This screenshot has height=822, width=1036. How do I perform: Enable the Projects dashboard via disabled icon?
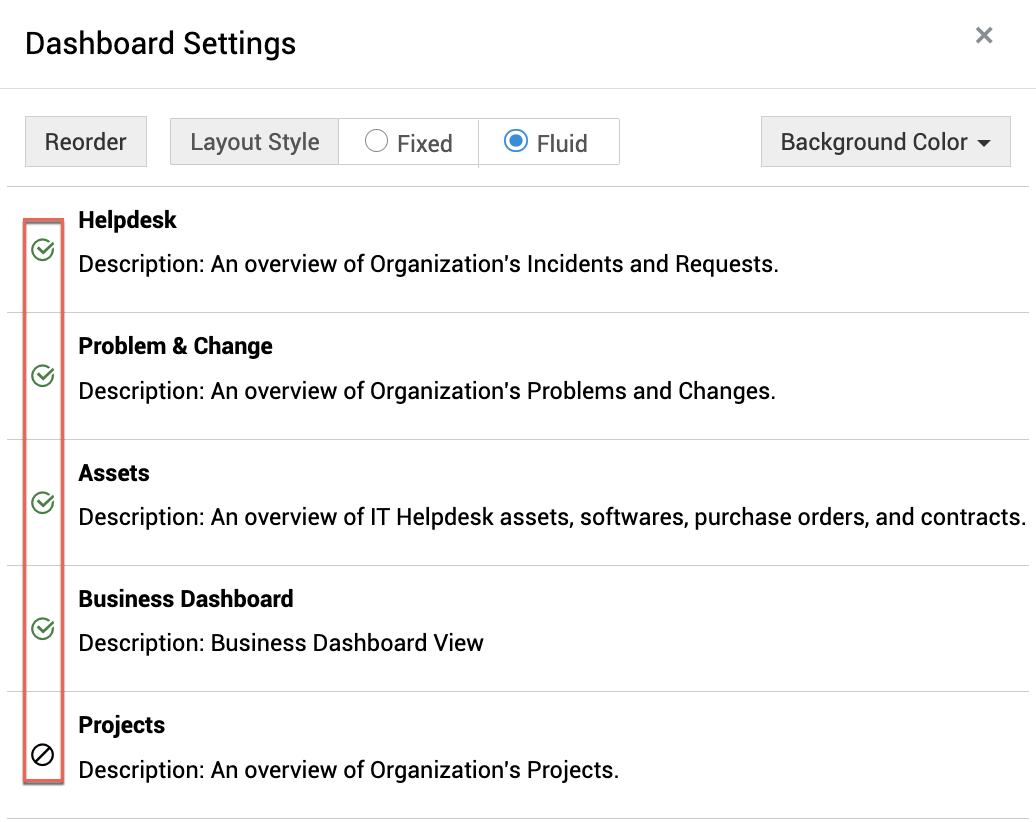(42, 755)
